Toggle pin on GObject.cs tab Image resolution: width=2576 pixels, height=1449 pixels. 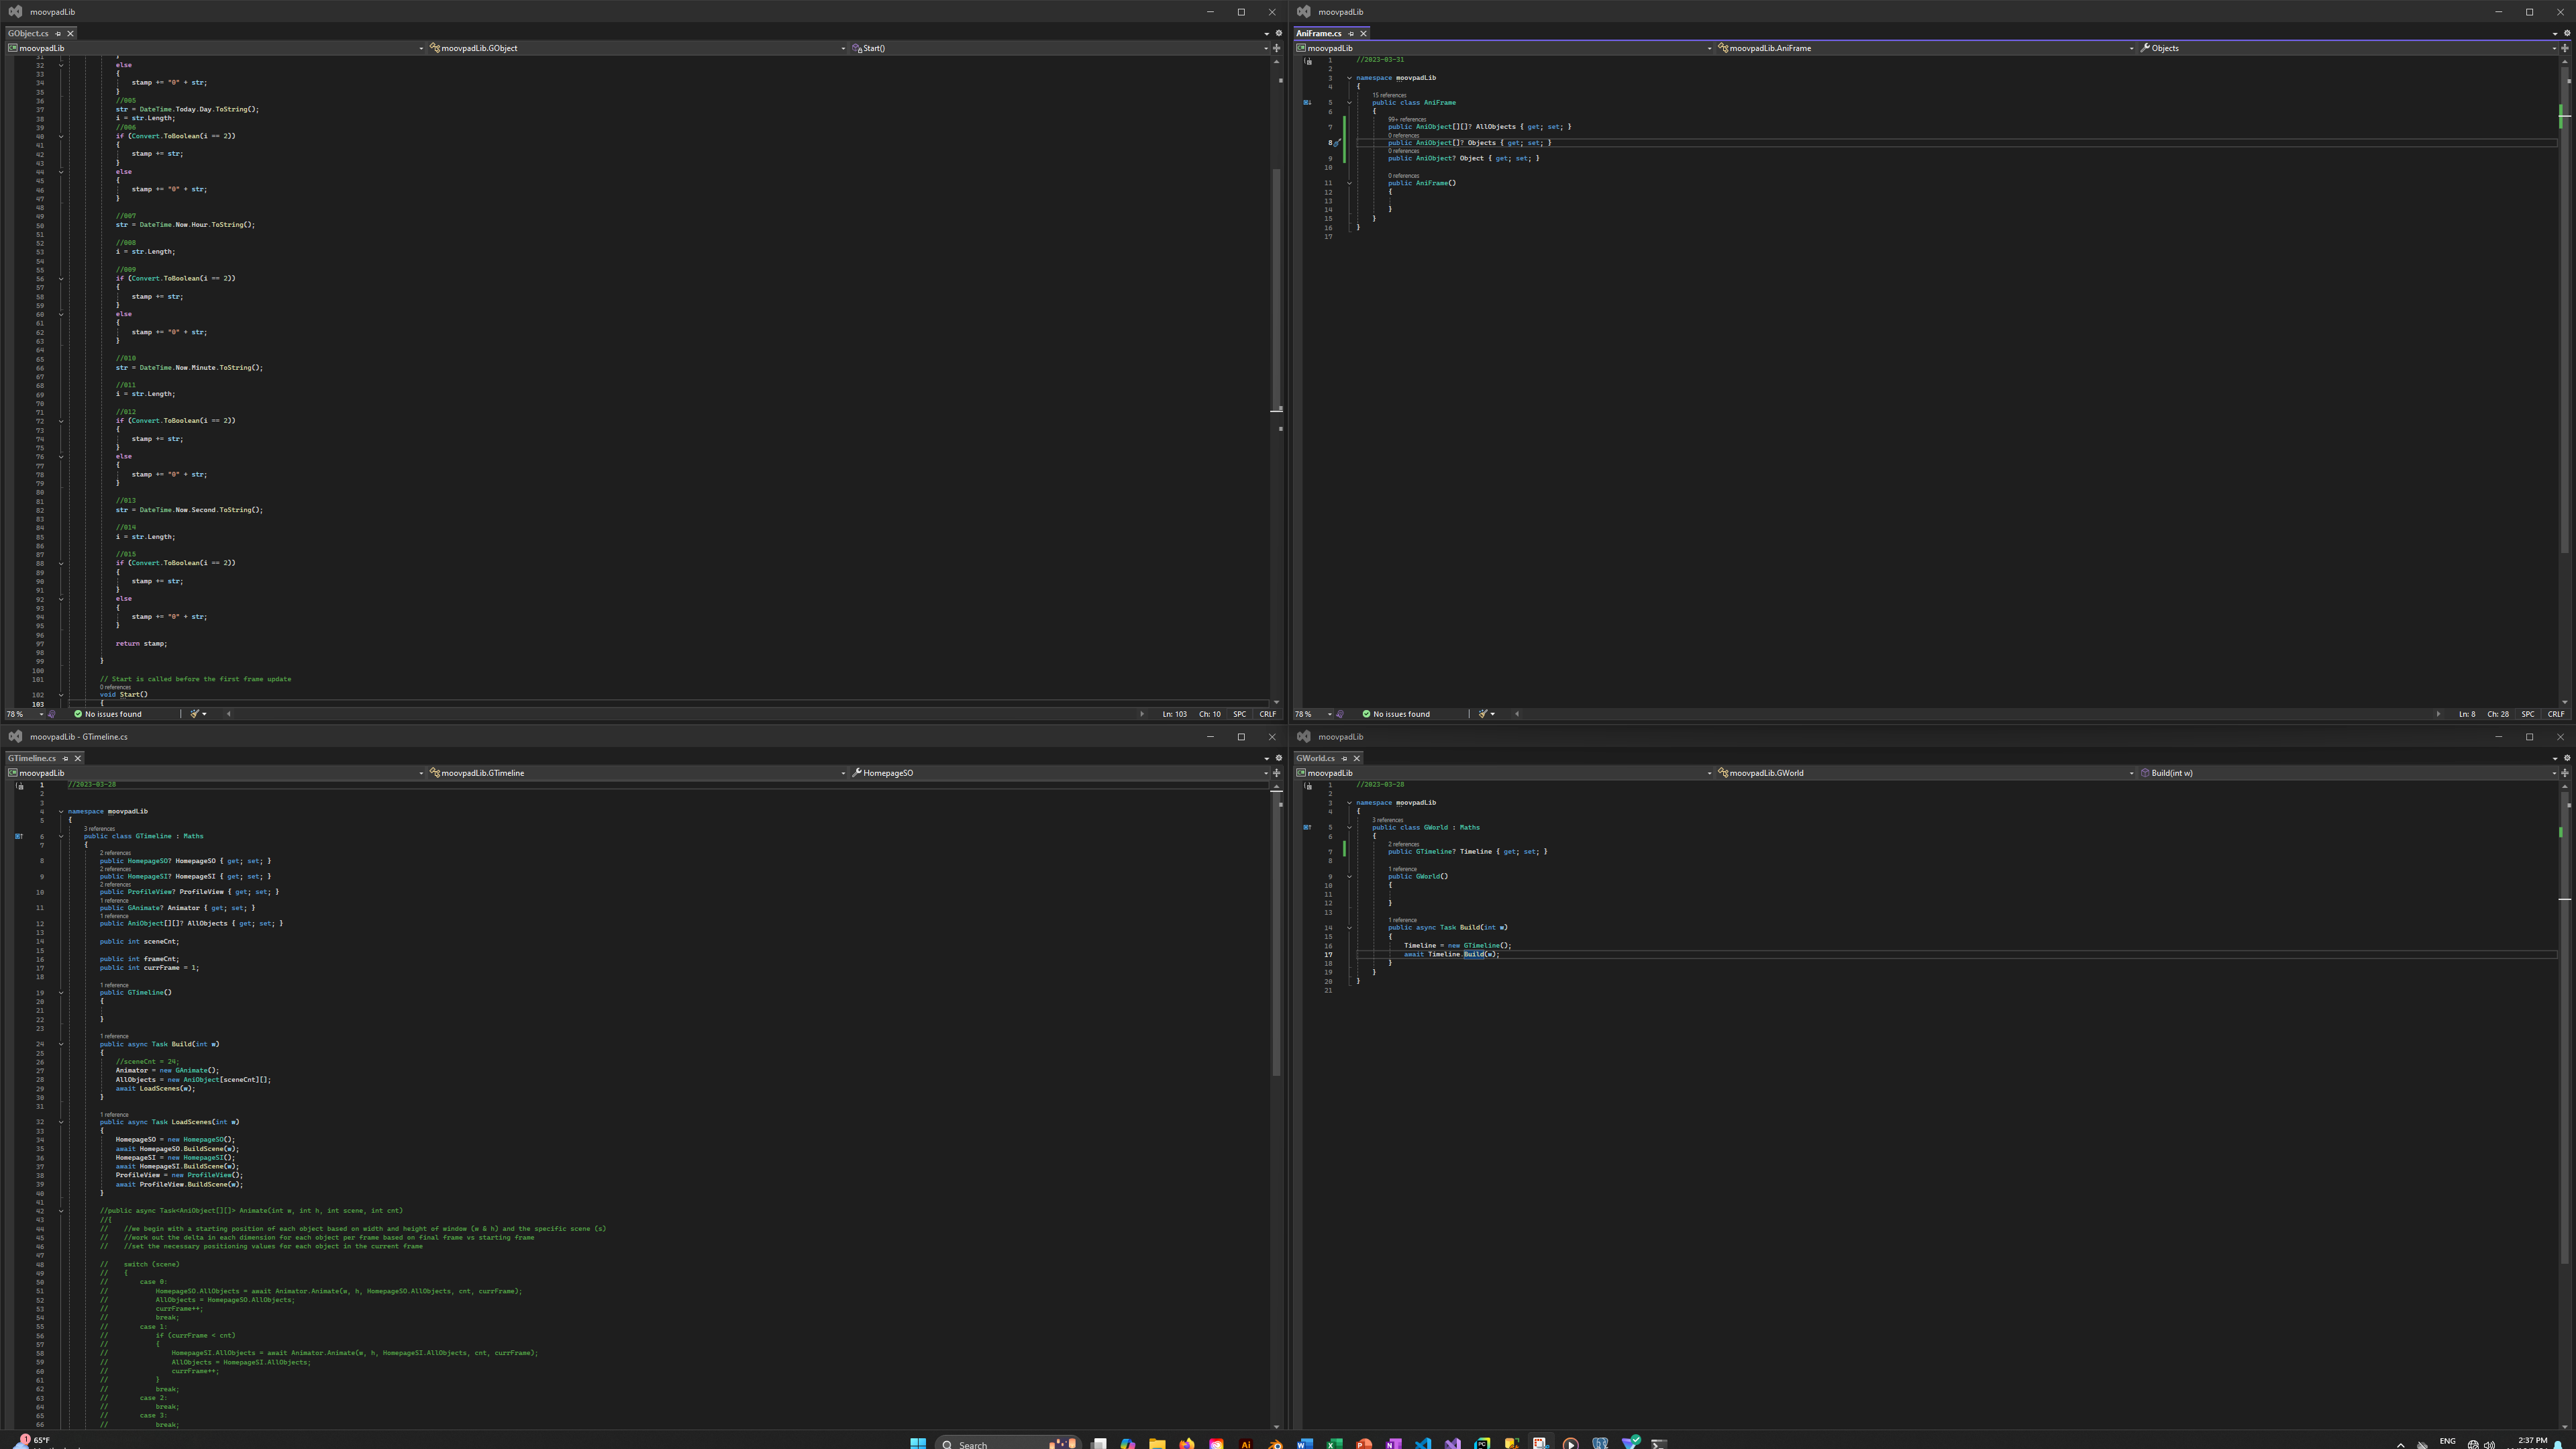point(58,33)
